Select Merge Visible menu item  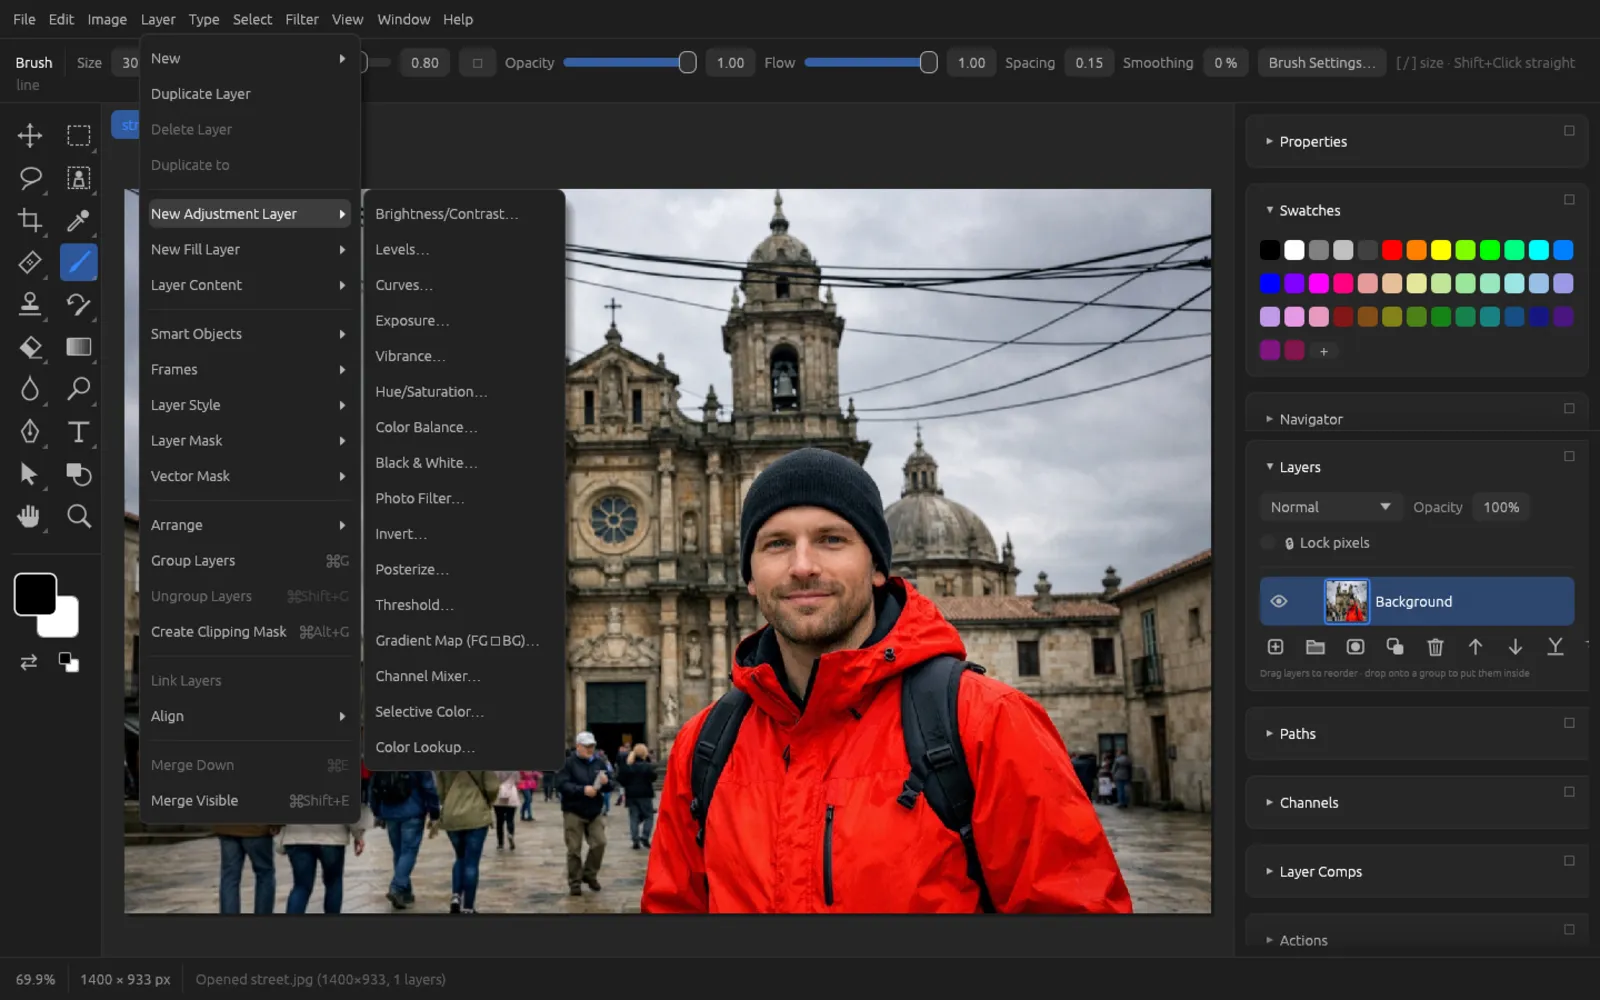click(x=249, y=800)
